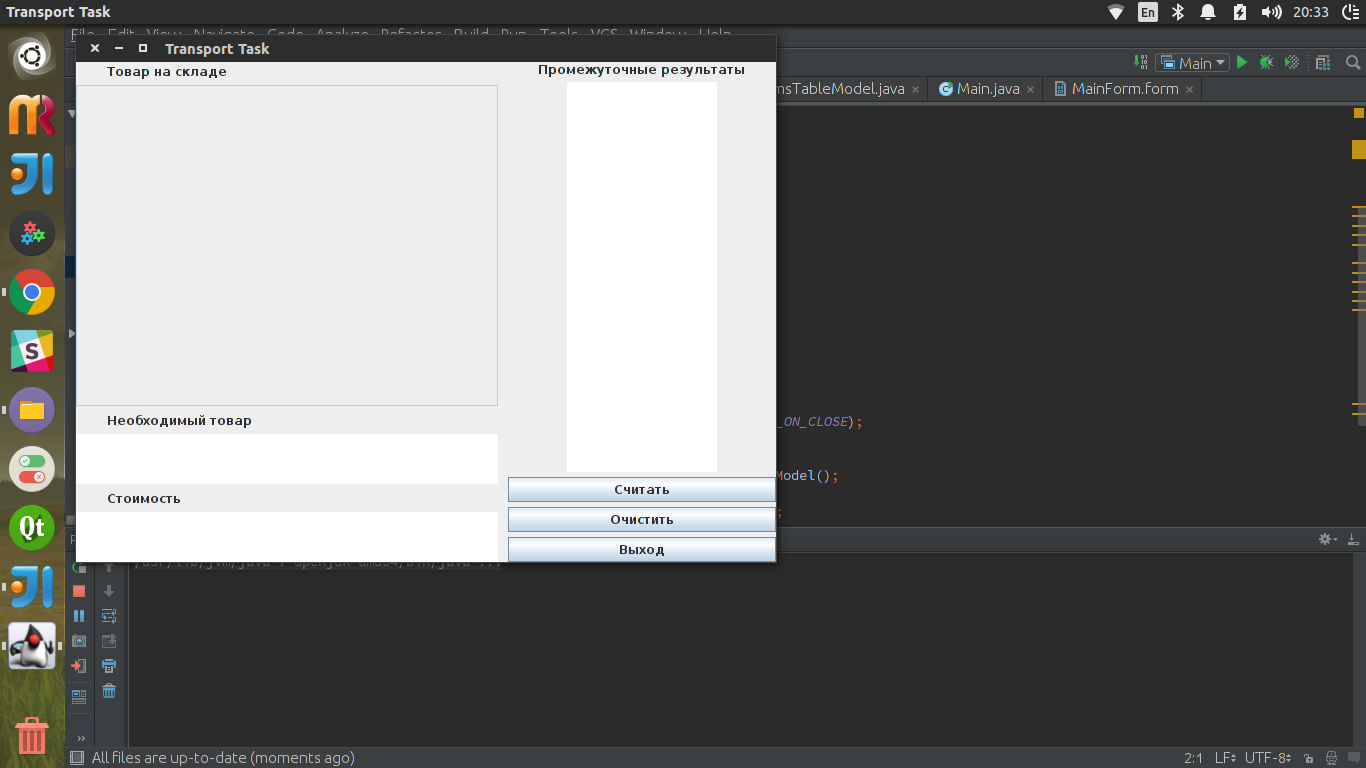Launch Google Chrome from the dock

click(32, 293)
